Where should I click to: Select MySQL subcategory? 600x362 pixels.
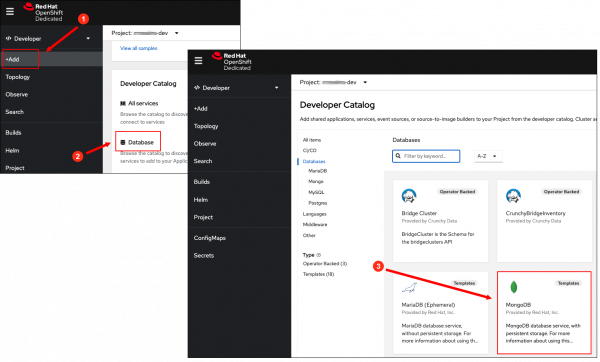tap(316, 192)
